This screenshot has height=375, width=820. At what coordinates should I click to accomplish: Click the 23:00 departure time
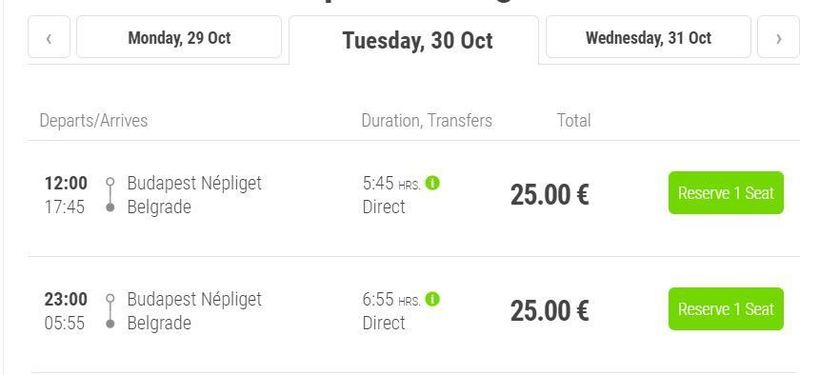(x=66, y=300)
